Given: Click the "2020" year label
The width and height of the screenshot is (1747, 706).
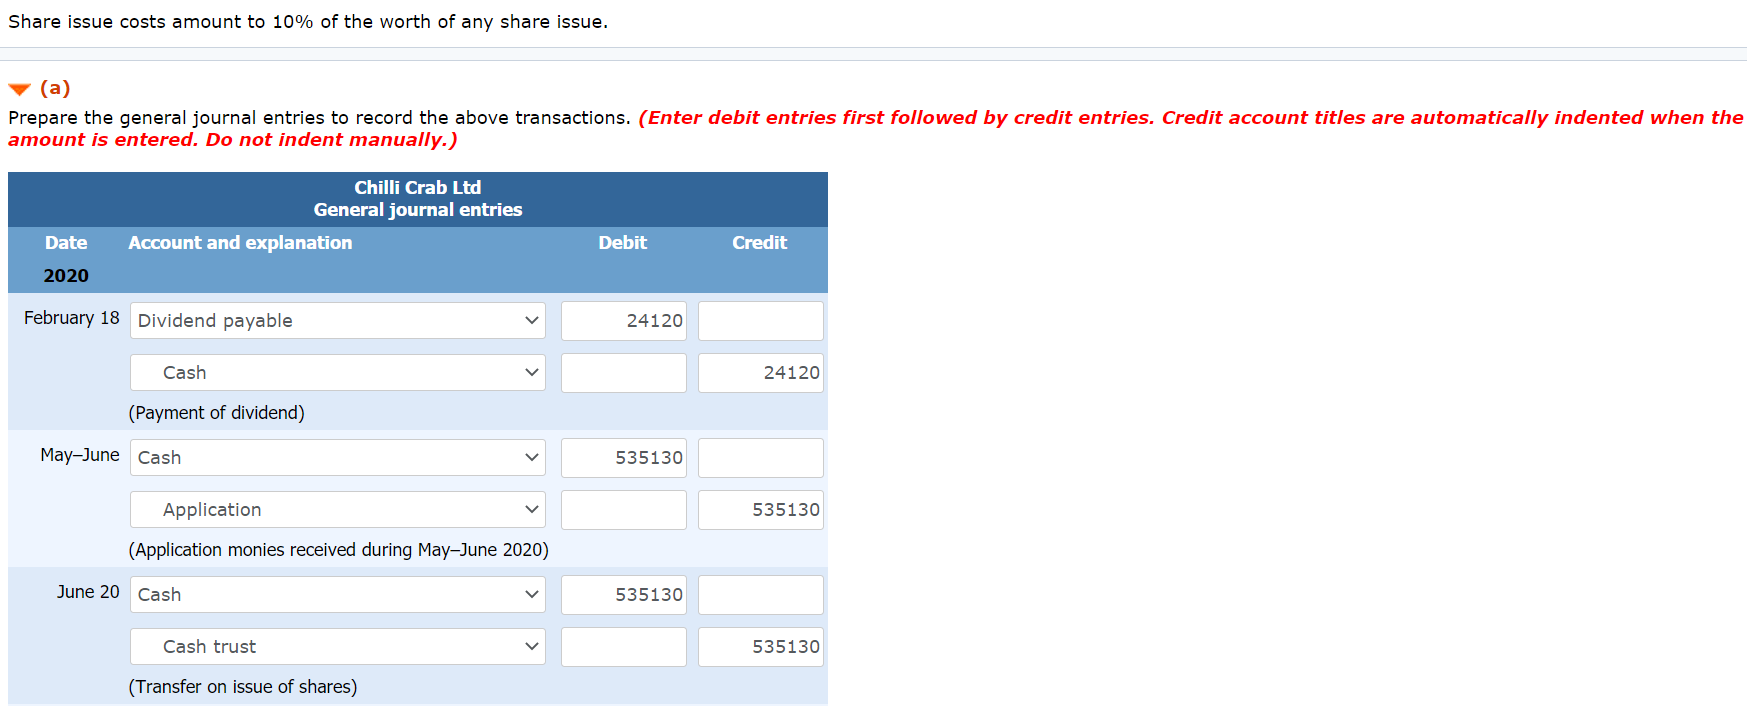Looking at the screenshot, I should click(66, 275).
